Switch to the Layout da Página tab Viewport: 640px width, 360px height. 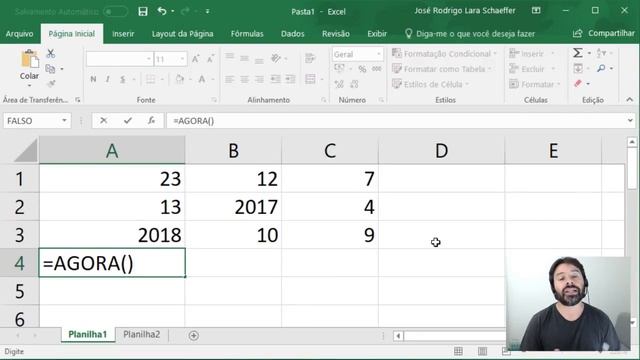pos(182,34)
